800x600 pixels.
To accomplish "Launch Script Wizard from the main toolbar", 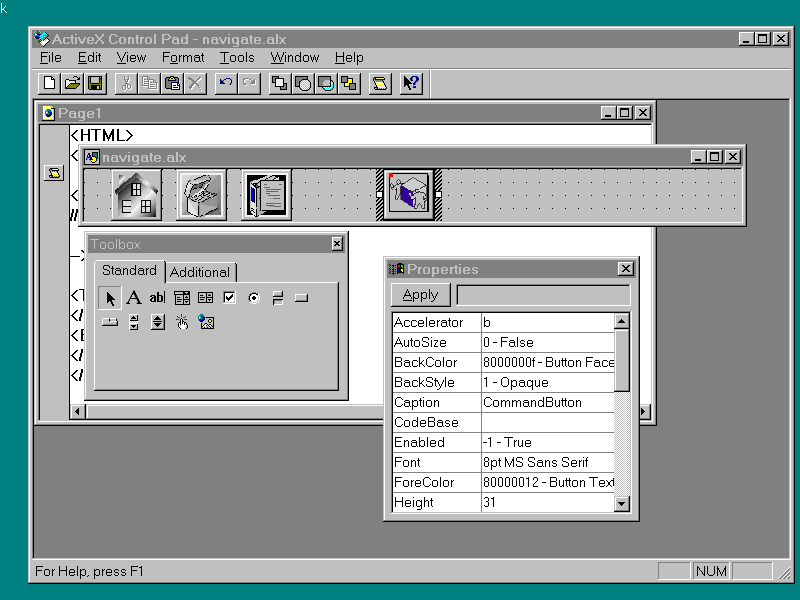I will (380, 84).
